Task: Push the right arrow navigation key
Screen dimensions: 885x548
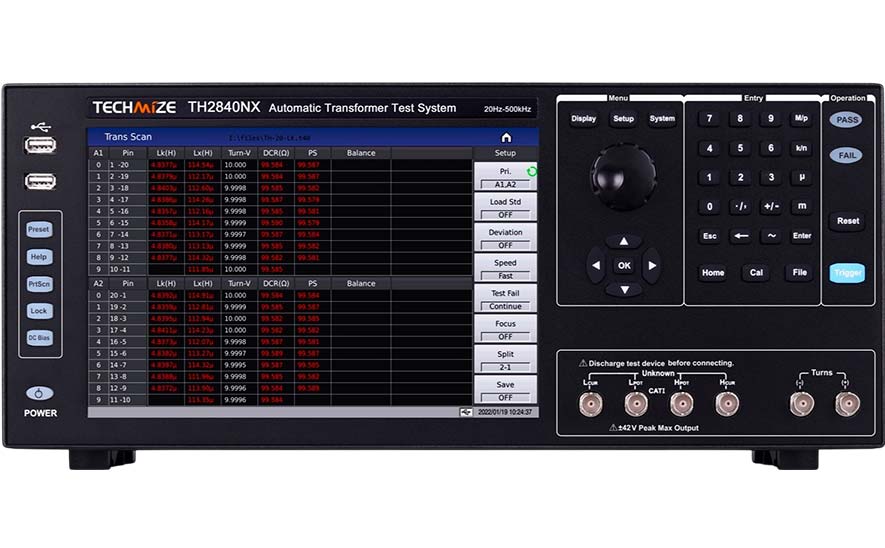Action: pos(652,265)
